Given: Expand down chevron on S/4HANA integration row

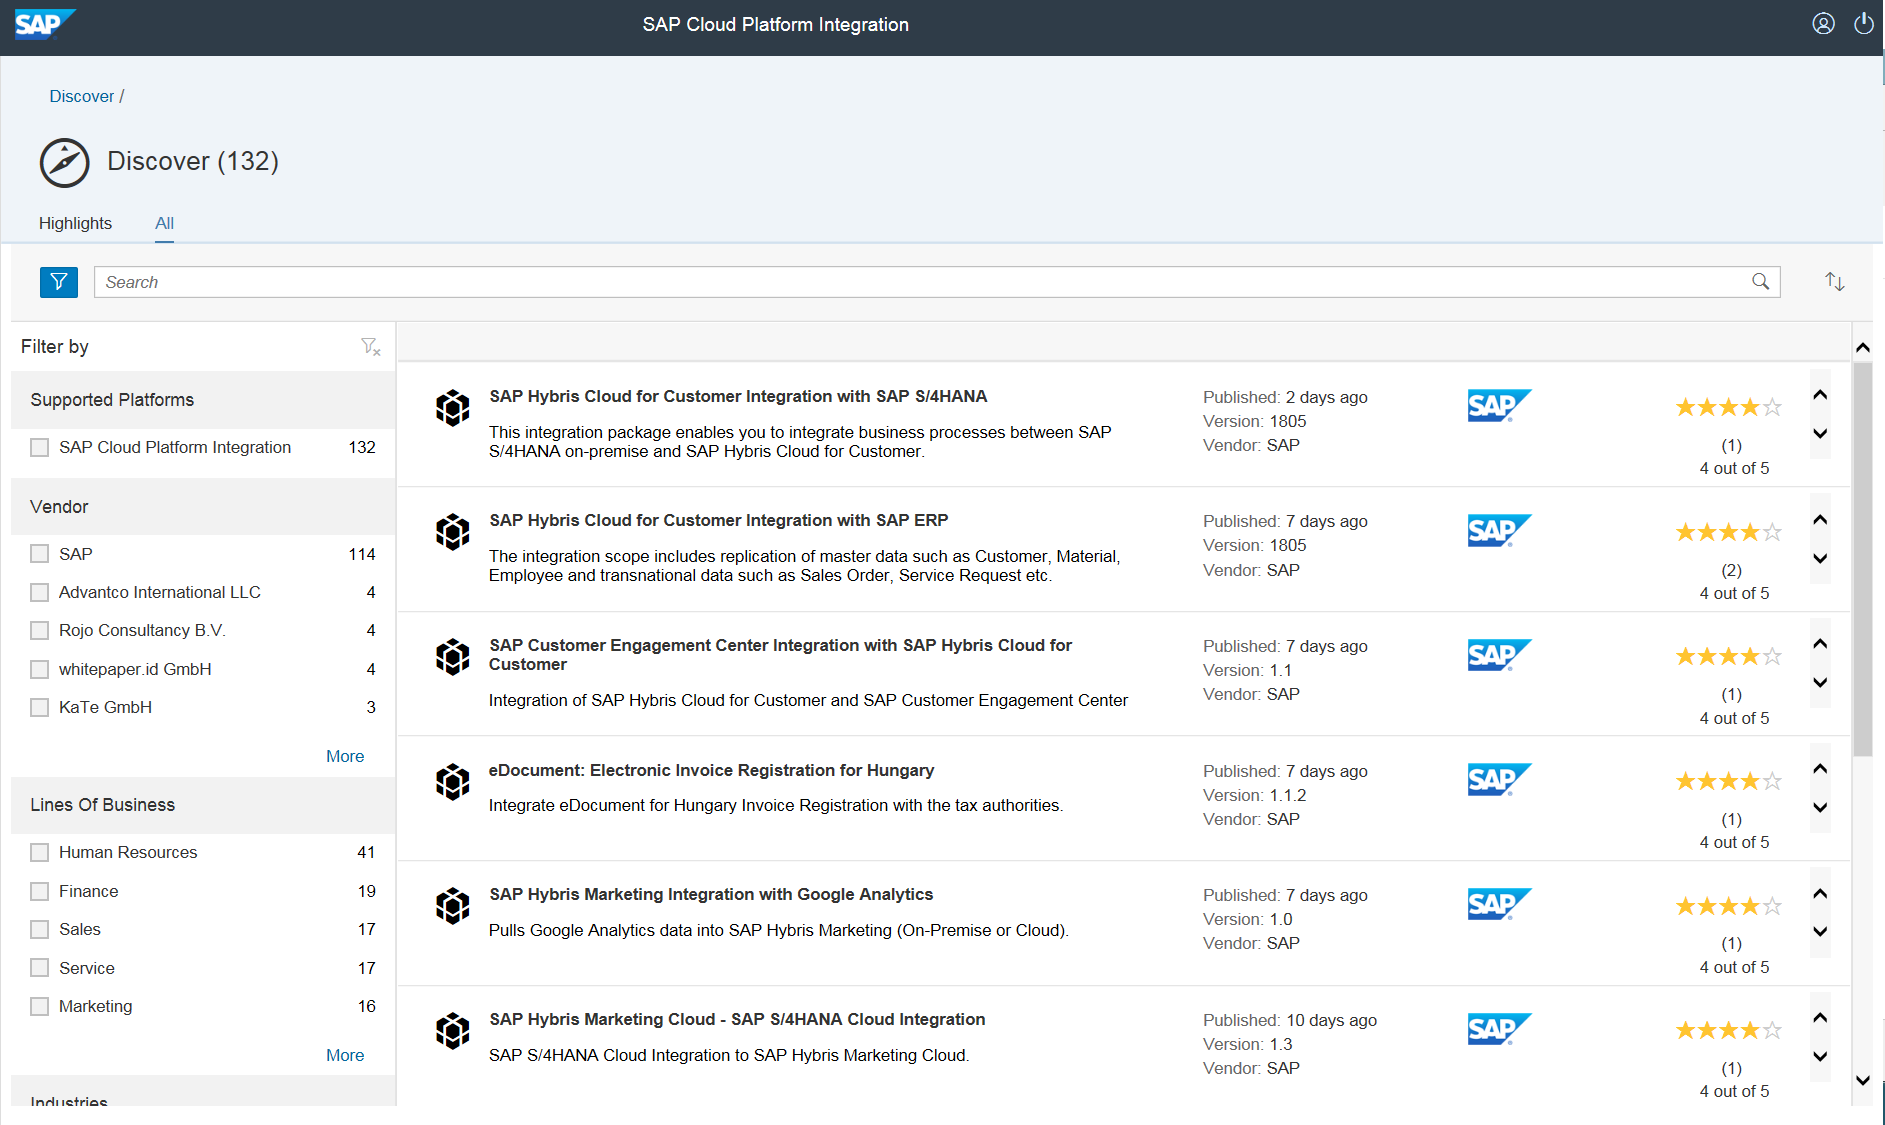Looking at the screenshot, I should coord(1820,434).
